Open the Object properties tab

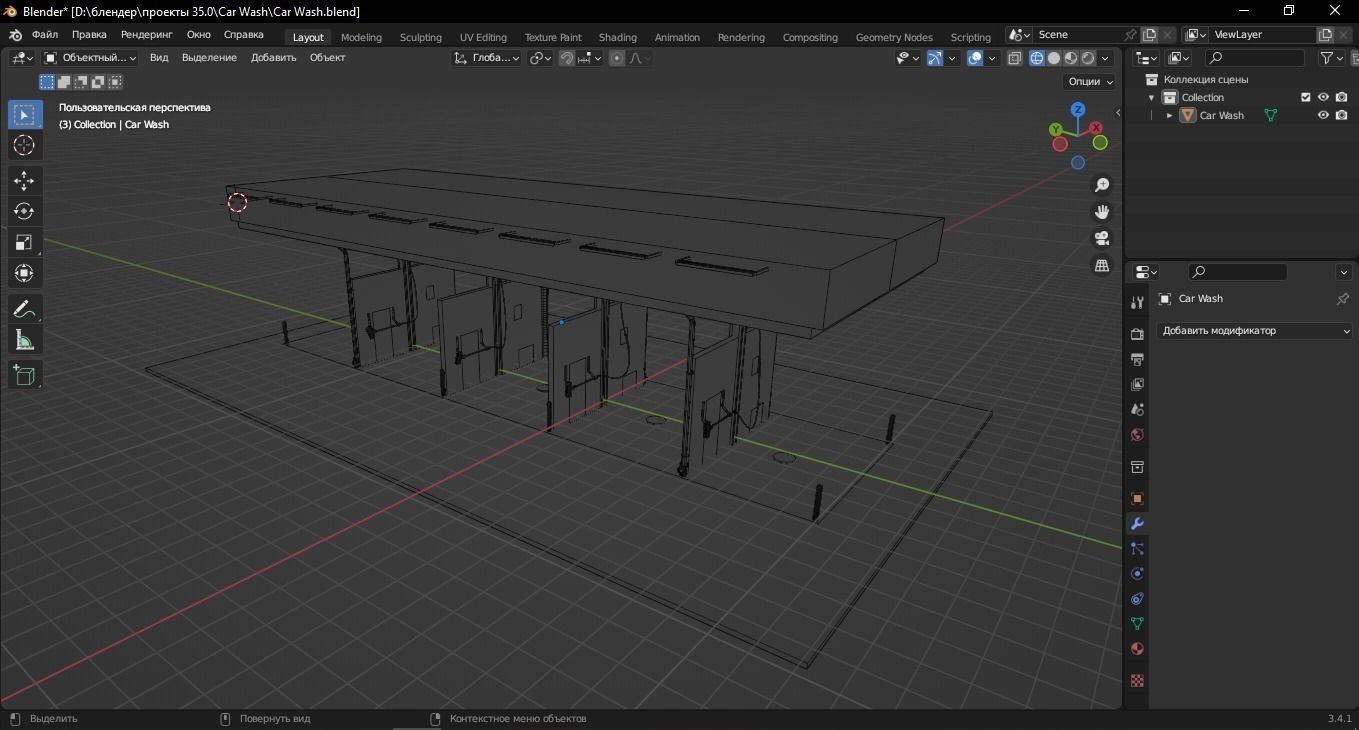point(1137,498)
